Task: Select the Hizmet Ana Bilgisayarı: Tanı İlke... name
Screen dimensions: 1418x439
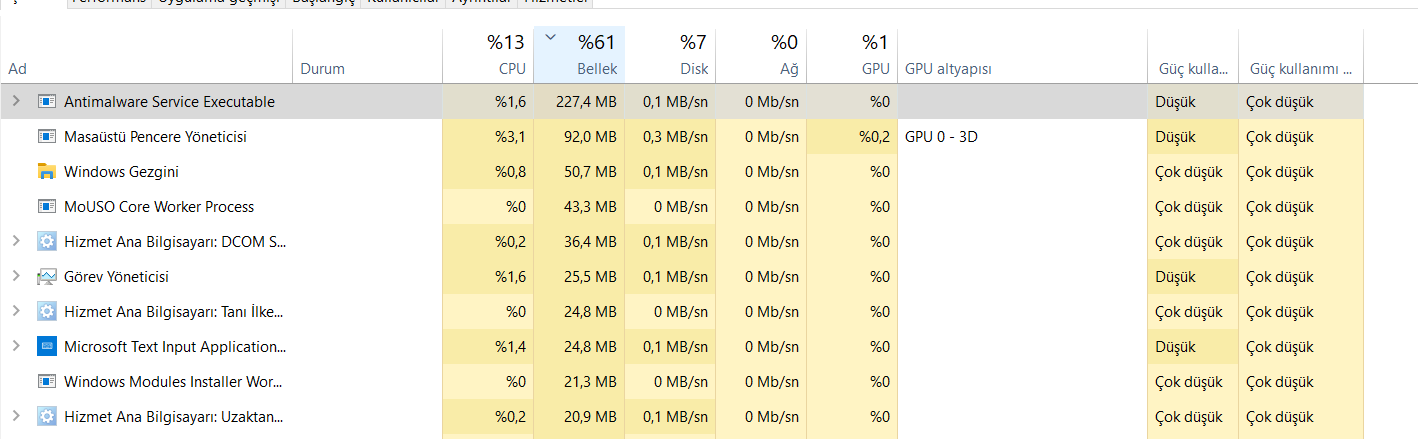Action: click(x=174, y=312)
